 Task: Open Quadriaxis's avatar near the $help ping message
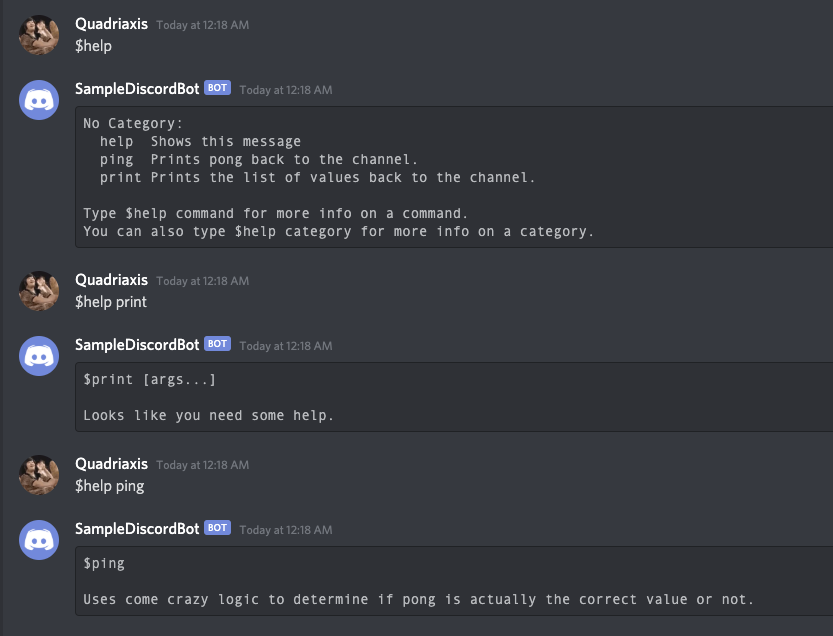[x=38, y=474]
